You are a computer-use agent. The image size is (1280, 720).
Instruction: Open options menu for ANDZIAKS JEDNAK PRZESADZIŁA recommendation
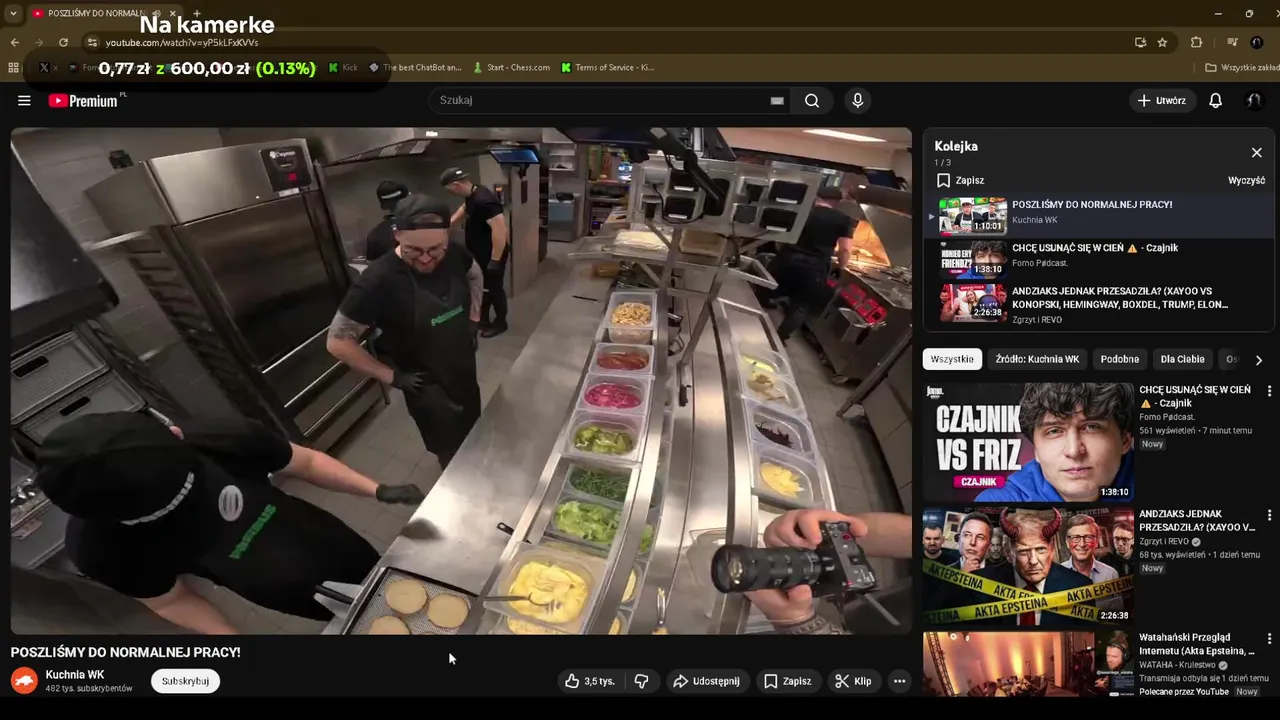click(1270, 515)
